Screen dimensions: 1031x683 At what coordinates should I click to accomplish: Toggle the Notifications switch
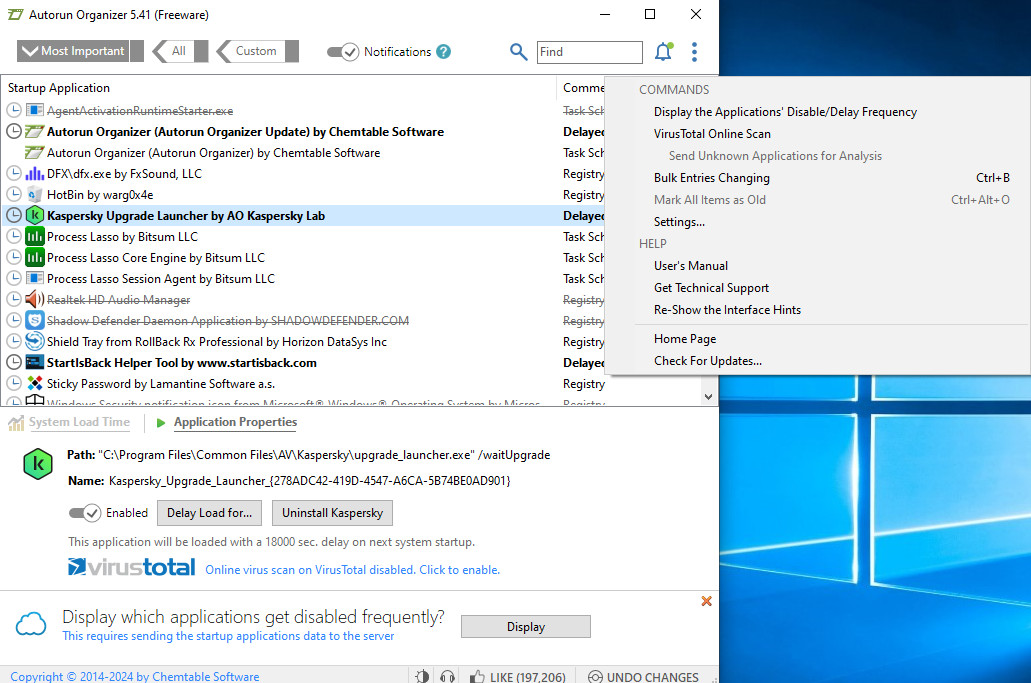pyautogui.click(x=343, y=52)
